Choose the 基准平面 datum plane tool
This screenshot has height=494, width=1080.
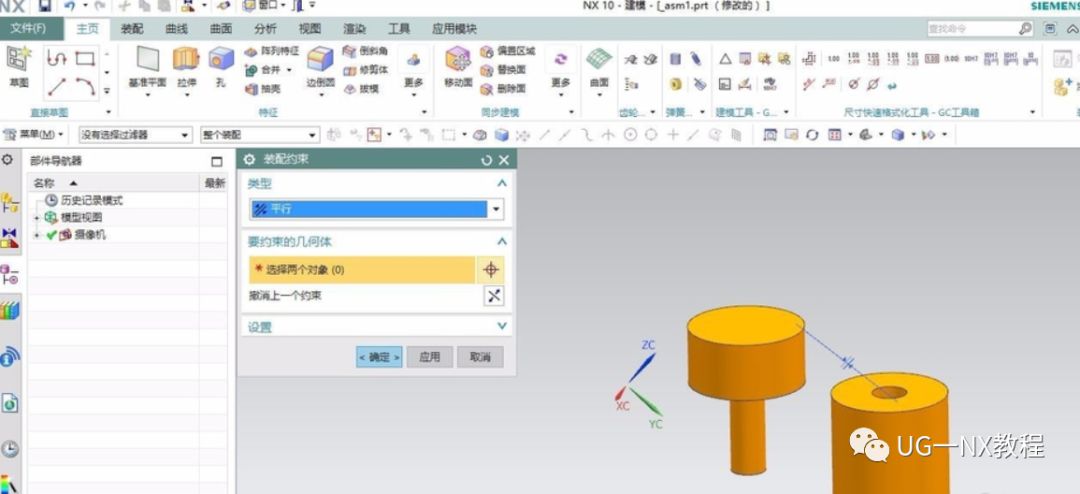point(147,69)
